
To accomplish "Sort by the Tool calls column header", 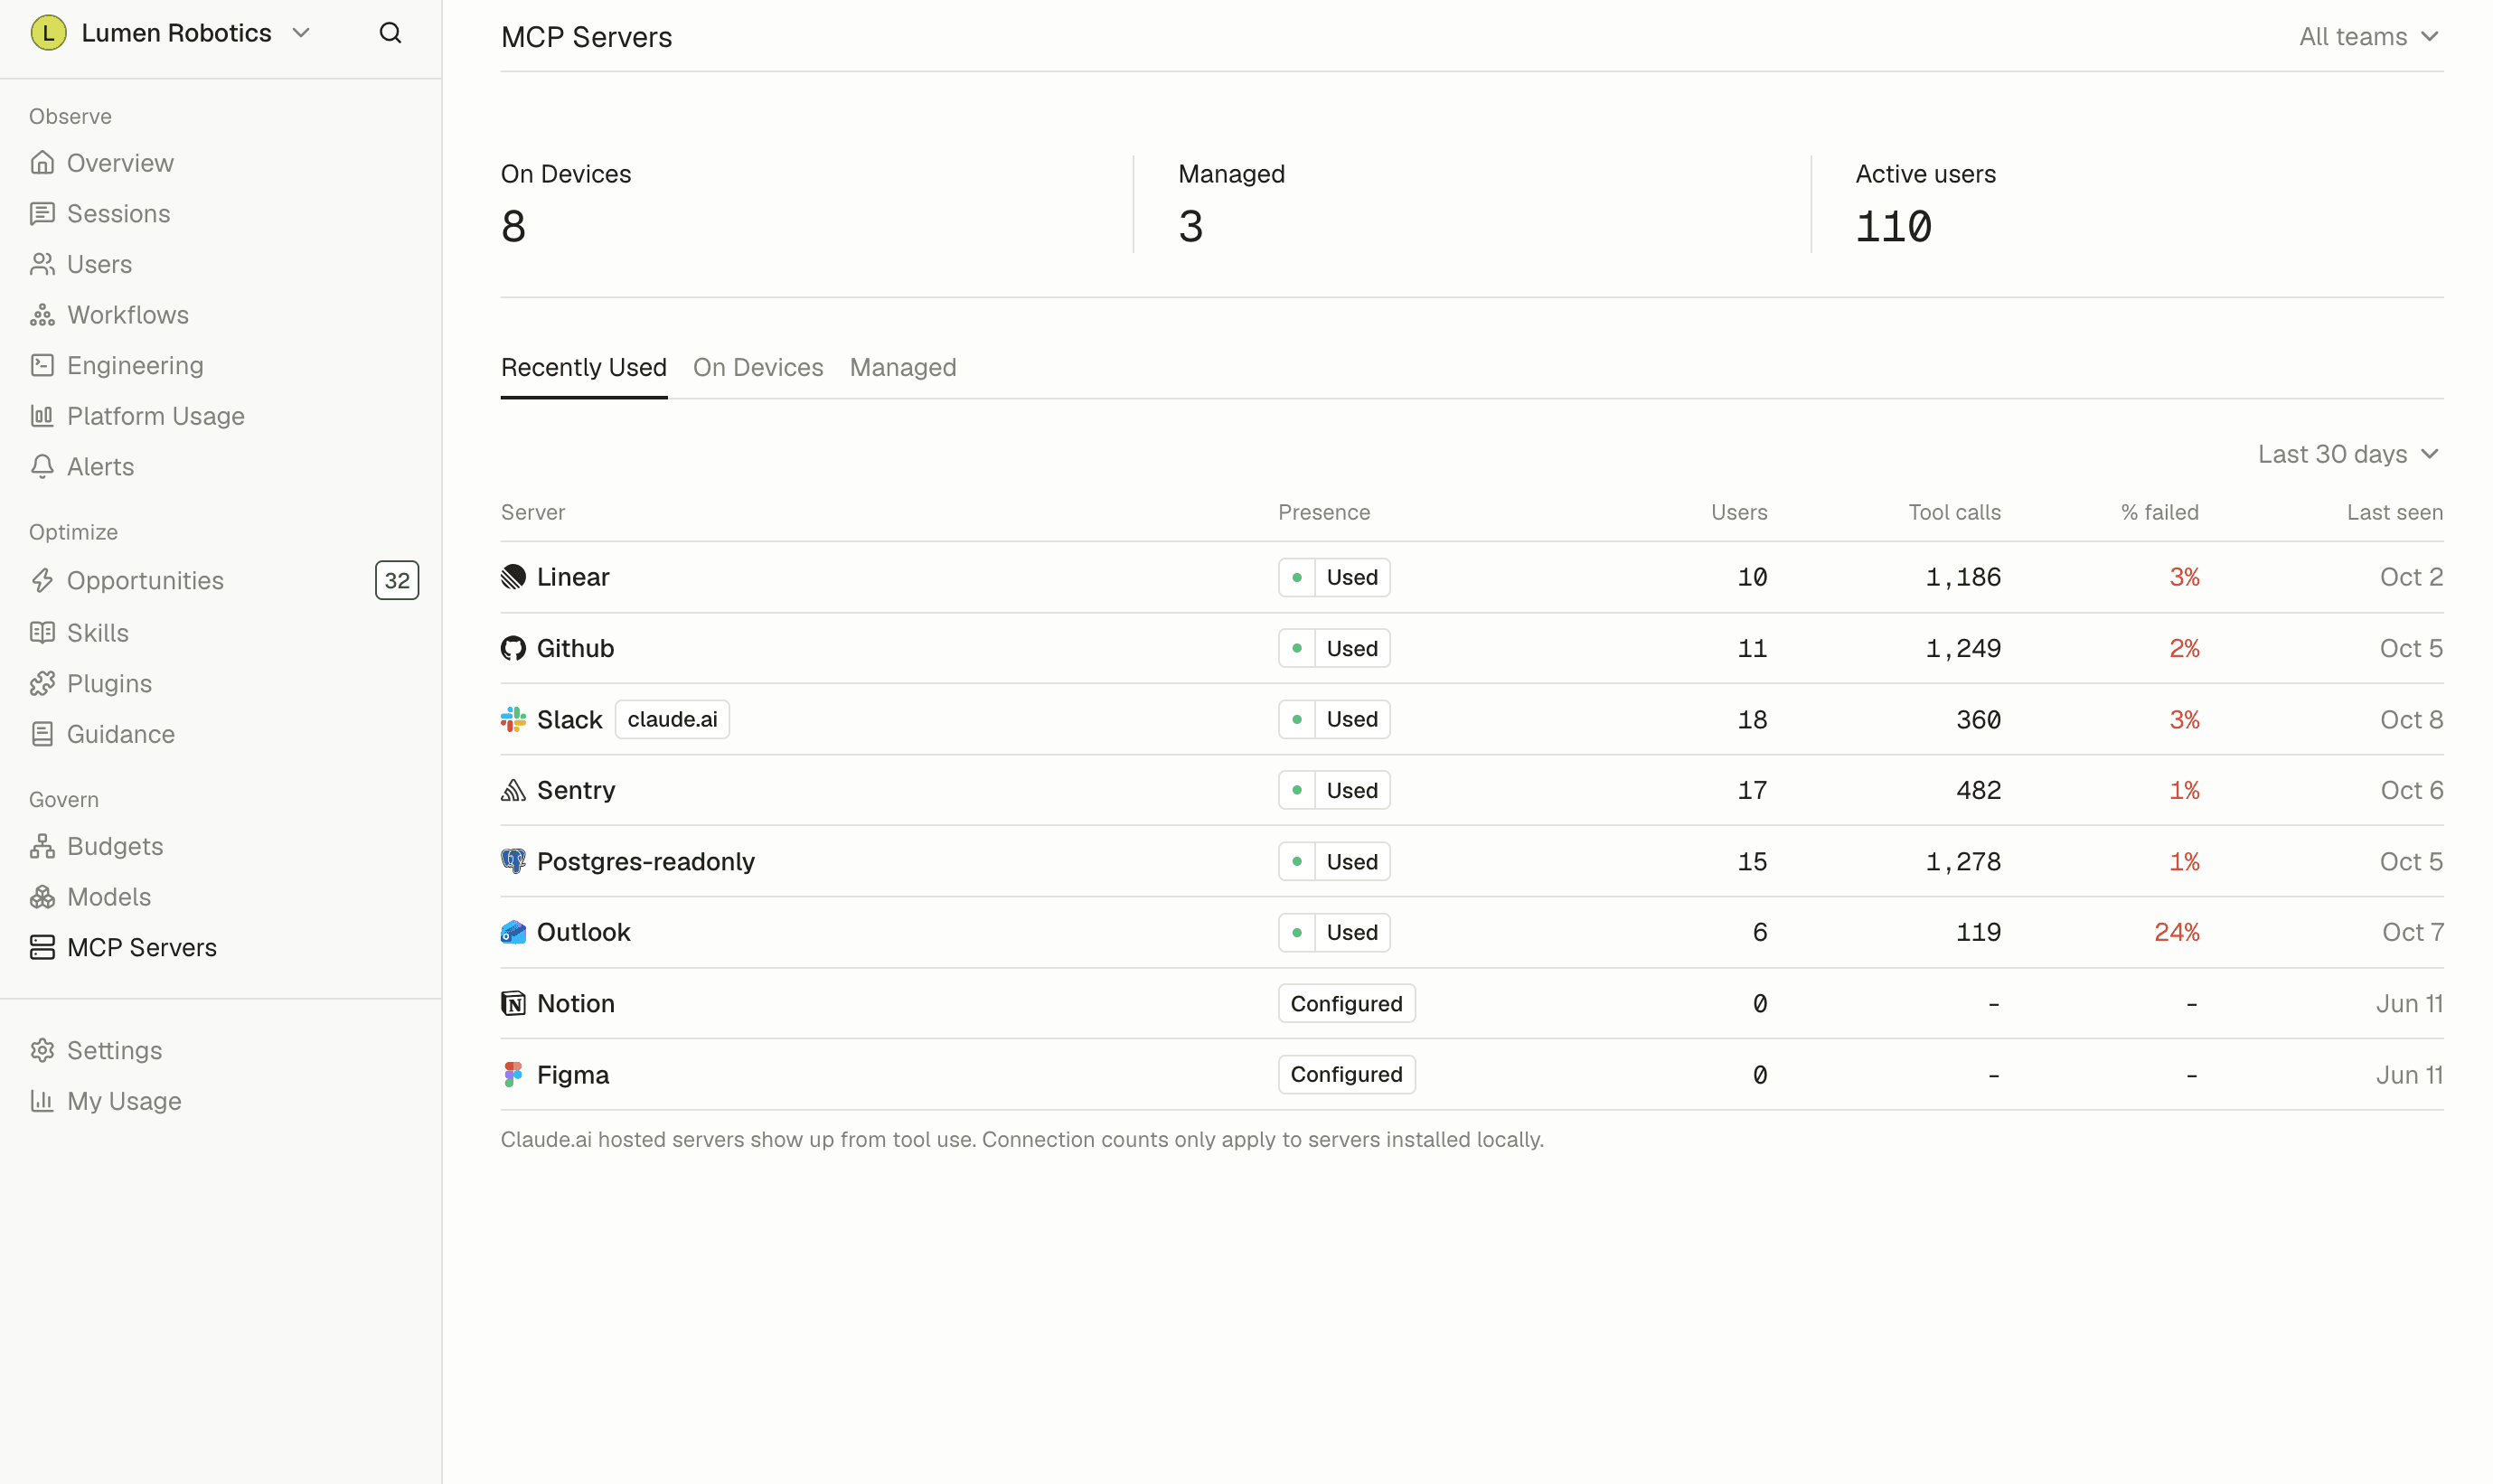I will 1954,512.
